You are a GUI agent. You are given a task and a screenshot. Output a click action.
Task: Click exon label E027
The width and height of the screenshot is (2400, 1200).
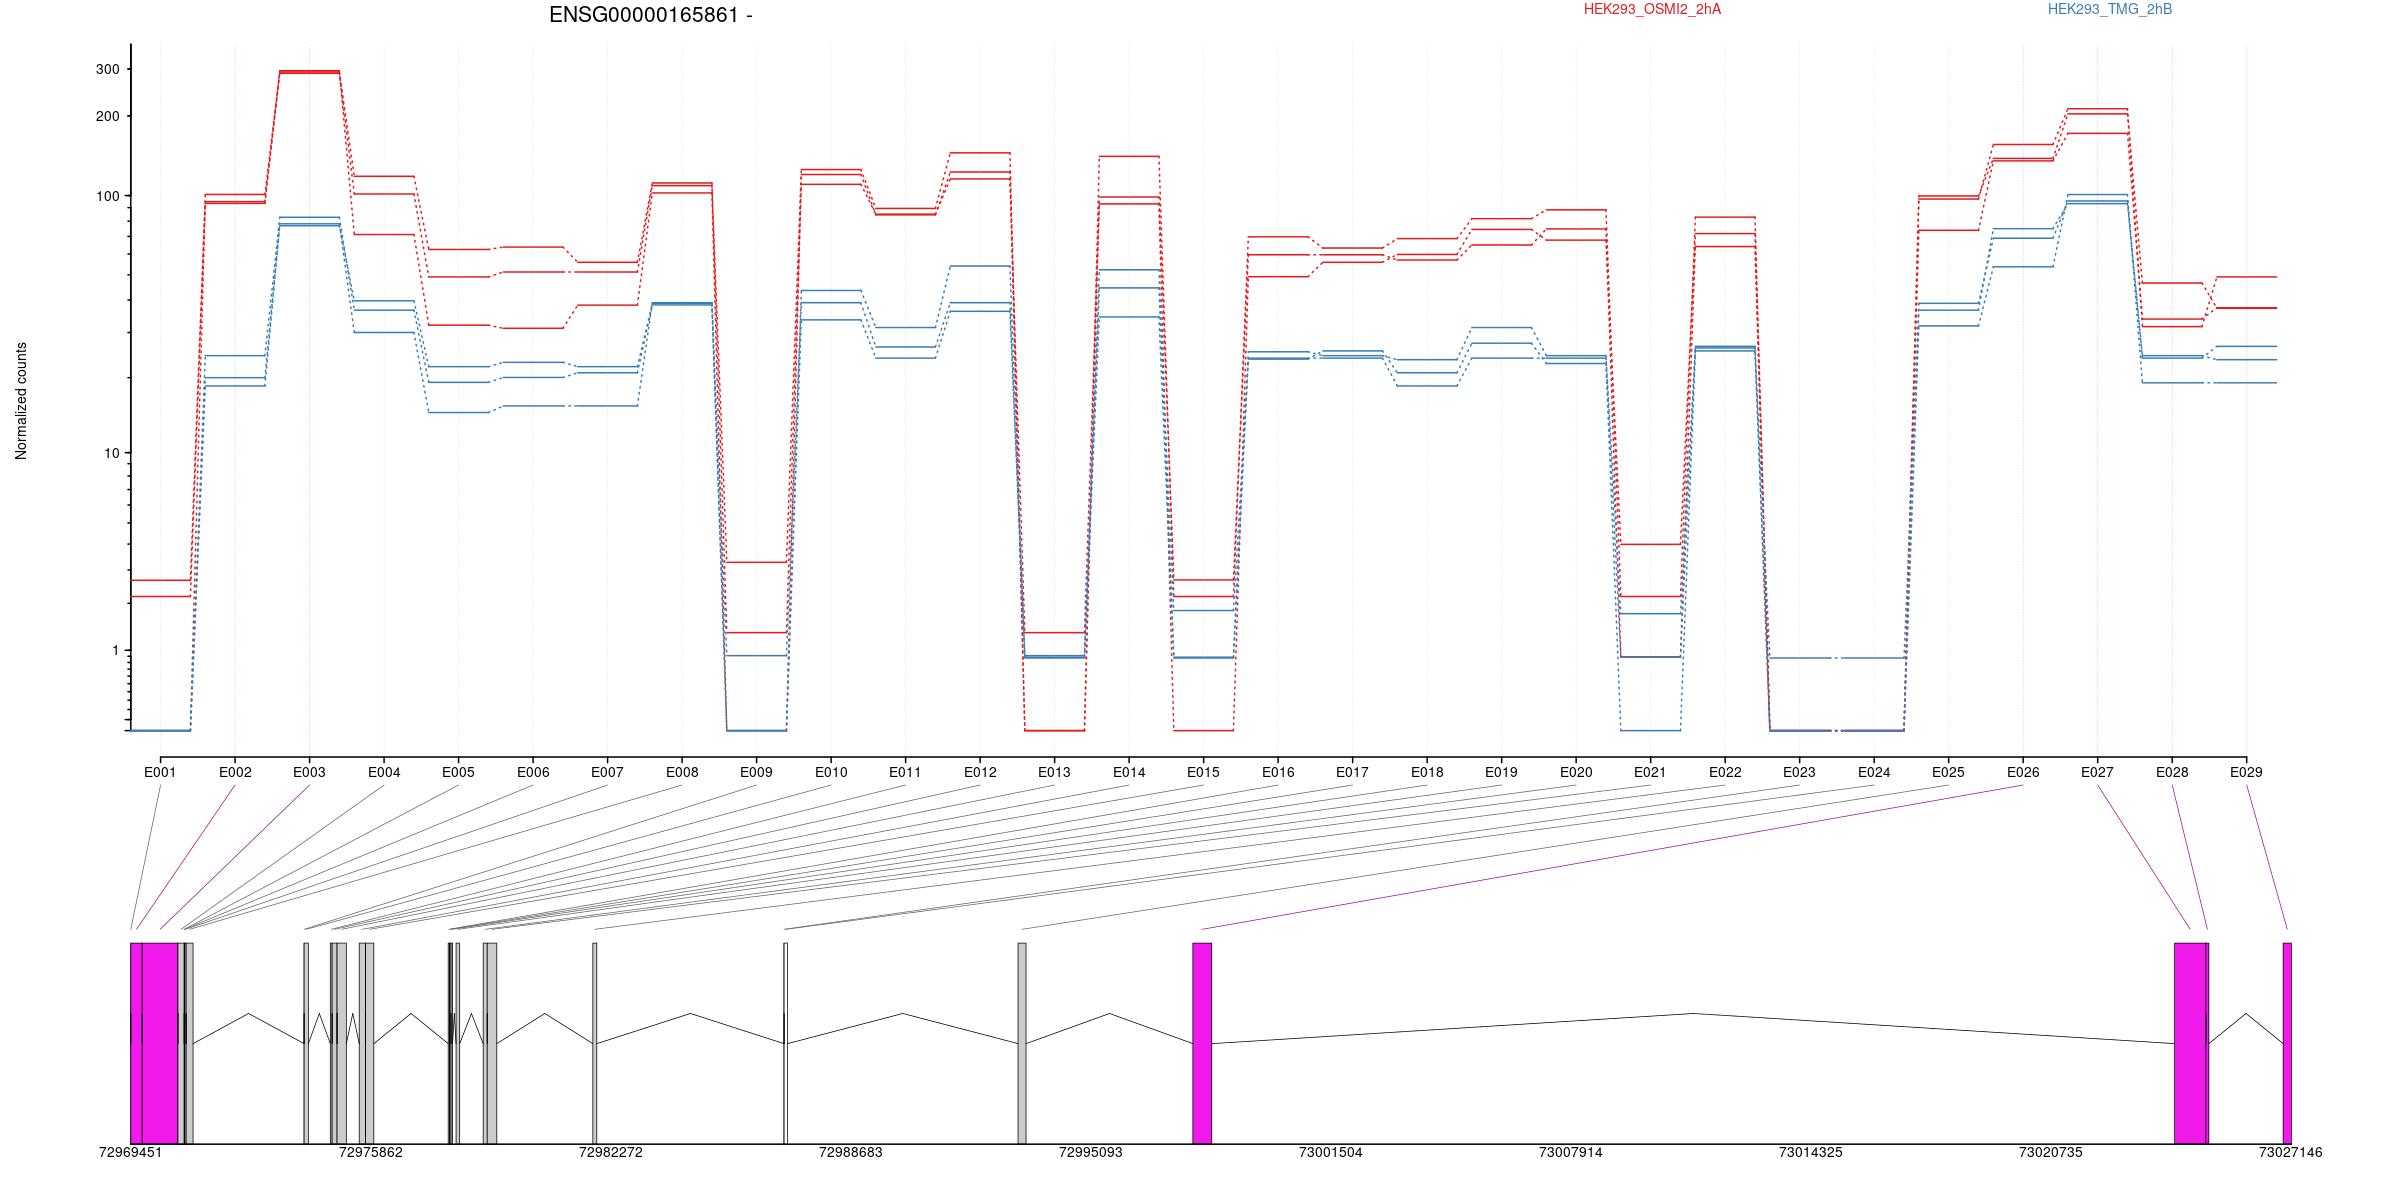pyautogui.click(x=2097, y=772)
